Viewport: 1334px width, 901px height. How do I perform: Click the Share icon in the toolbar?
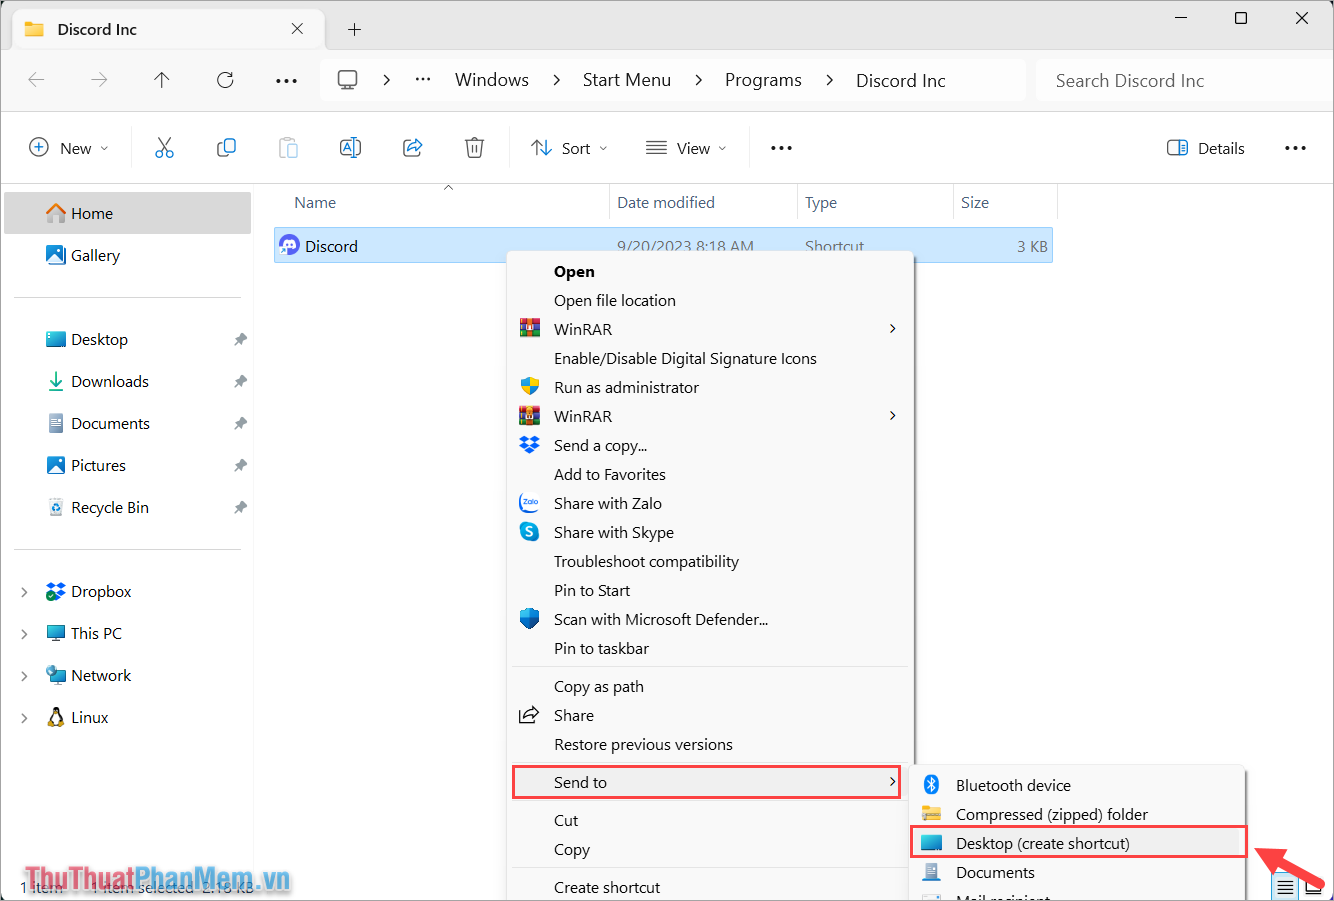pos(412,147)
